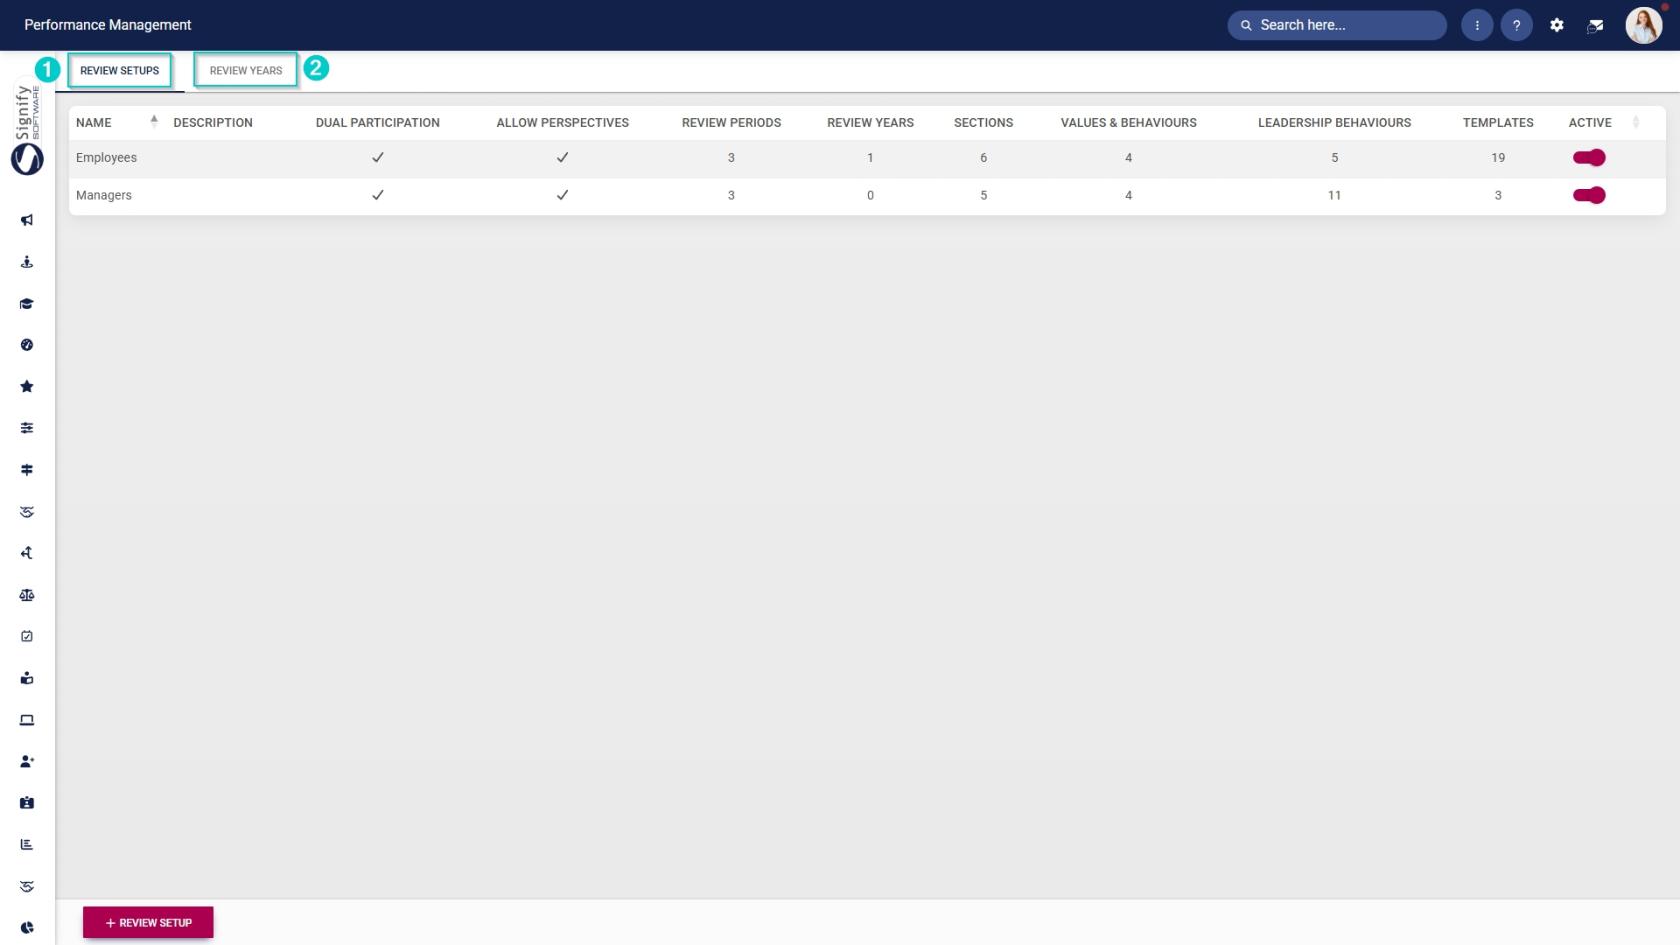The height and width of the screenshot is (945, 1680).
Task: Sort the table by the Name column arrow
Action: (x=154, y=122)
